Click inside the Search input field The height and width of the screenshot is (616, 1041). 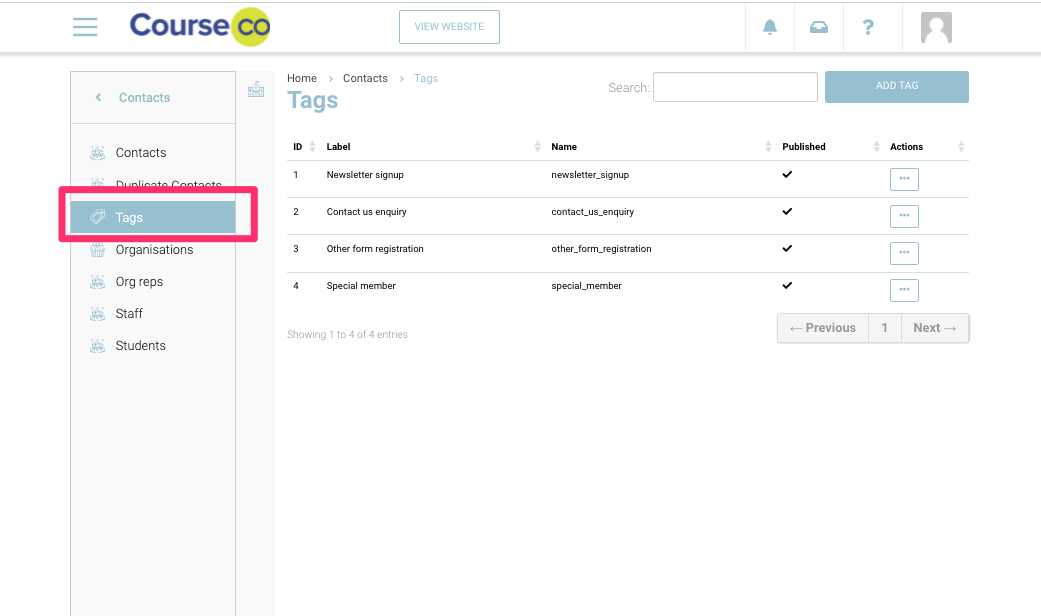735,87
